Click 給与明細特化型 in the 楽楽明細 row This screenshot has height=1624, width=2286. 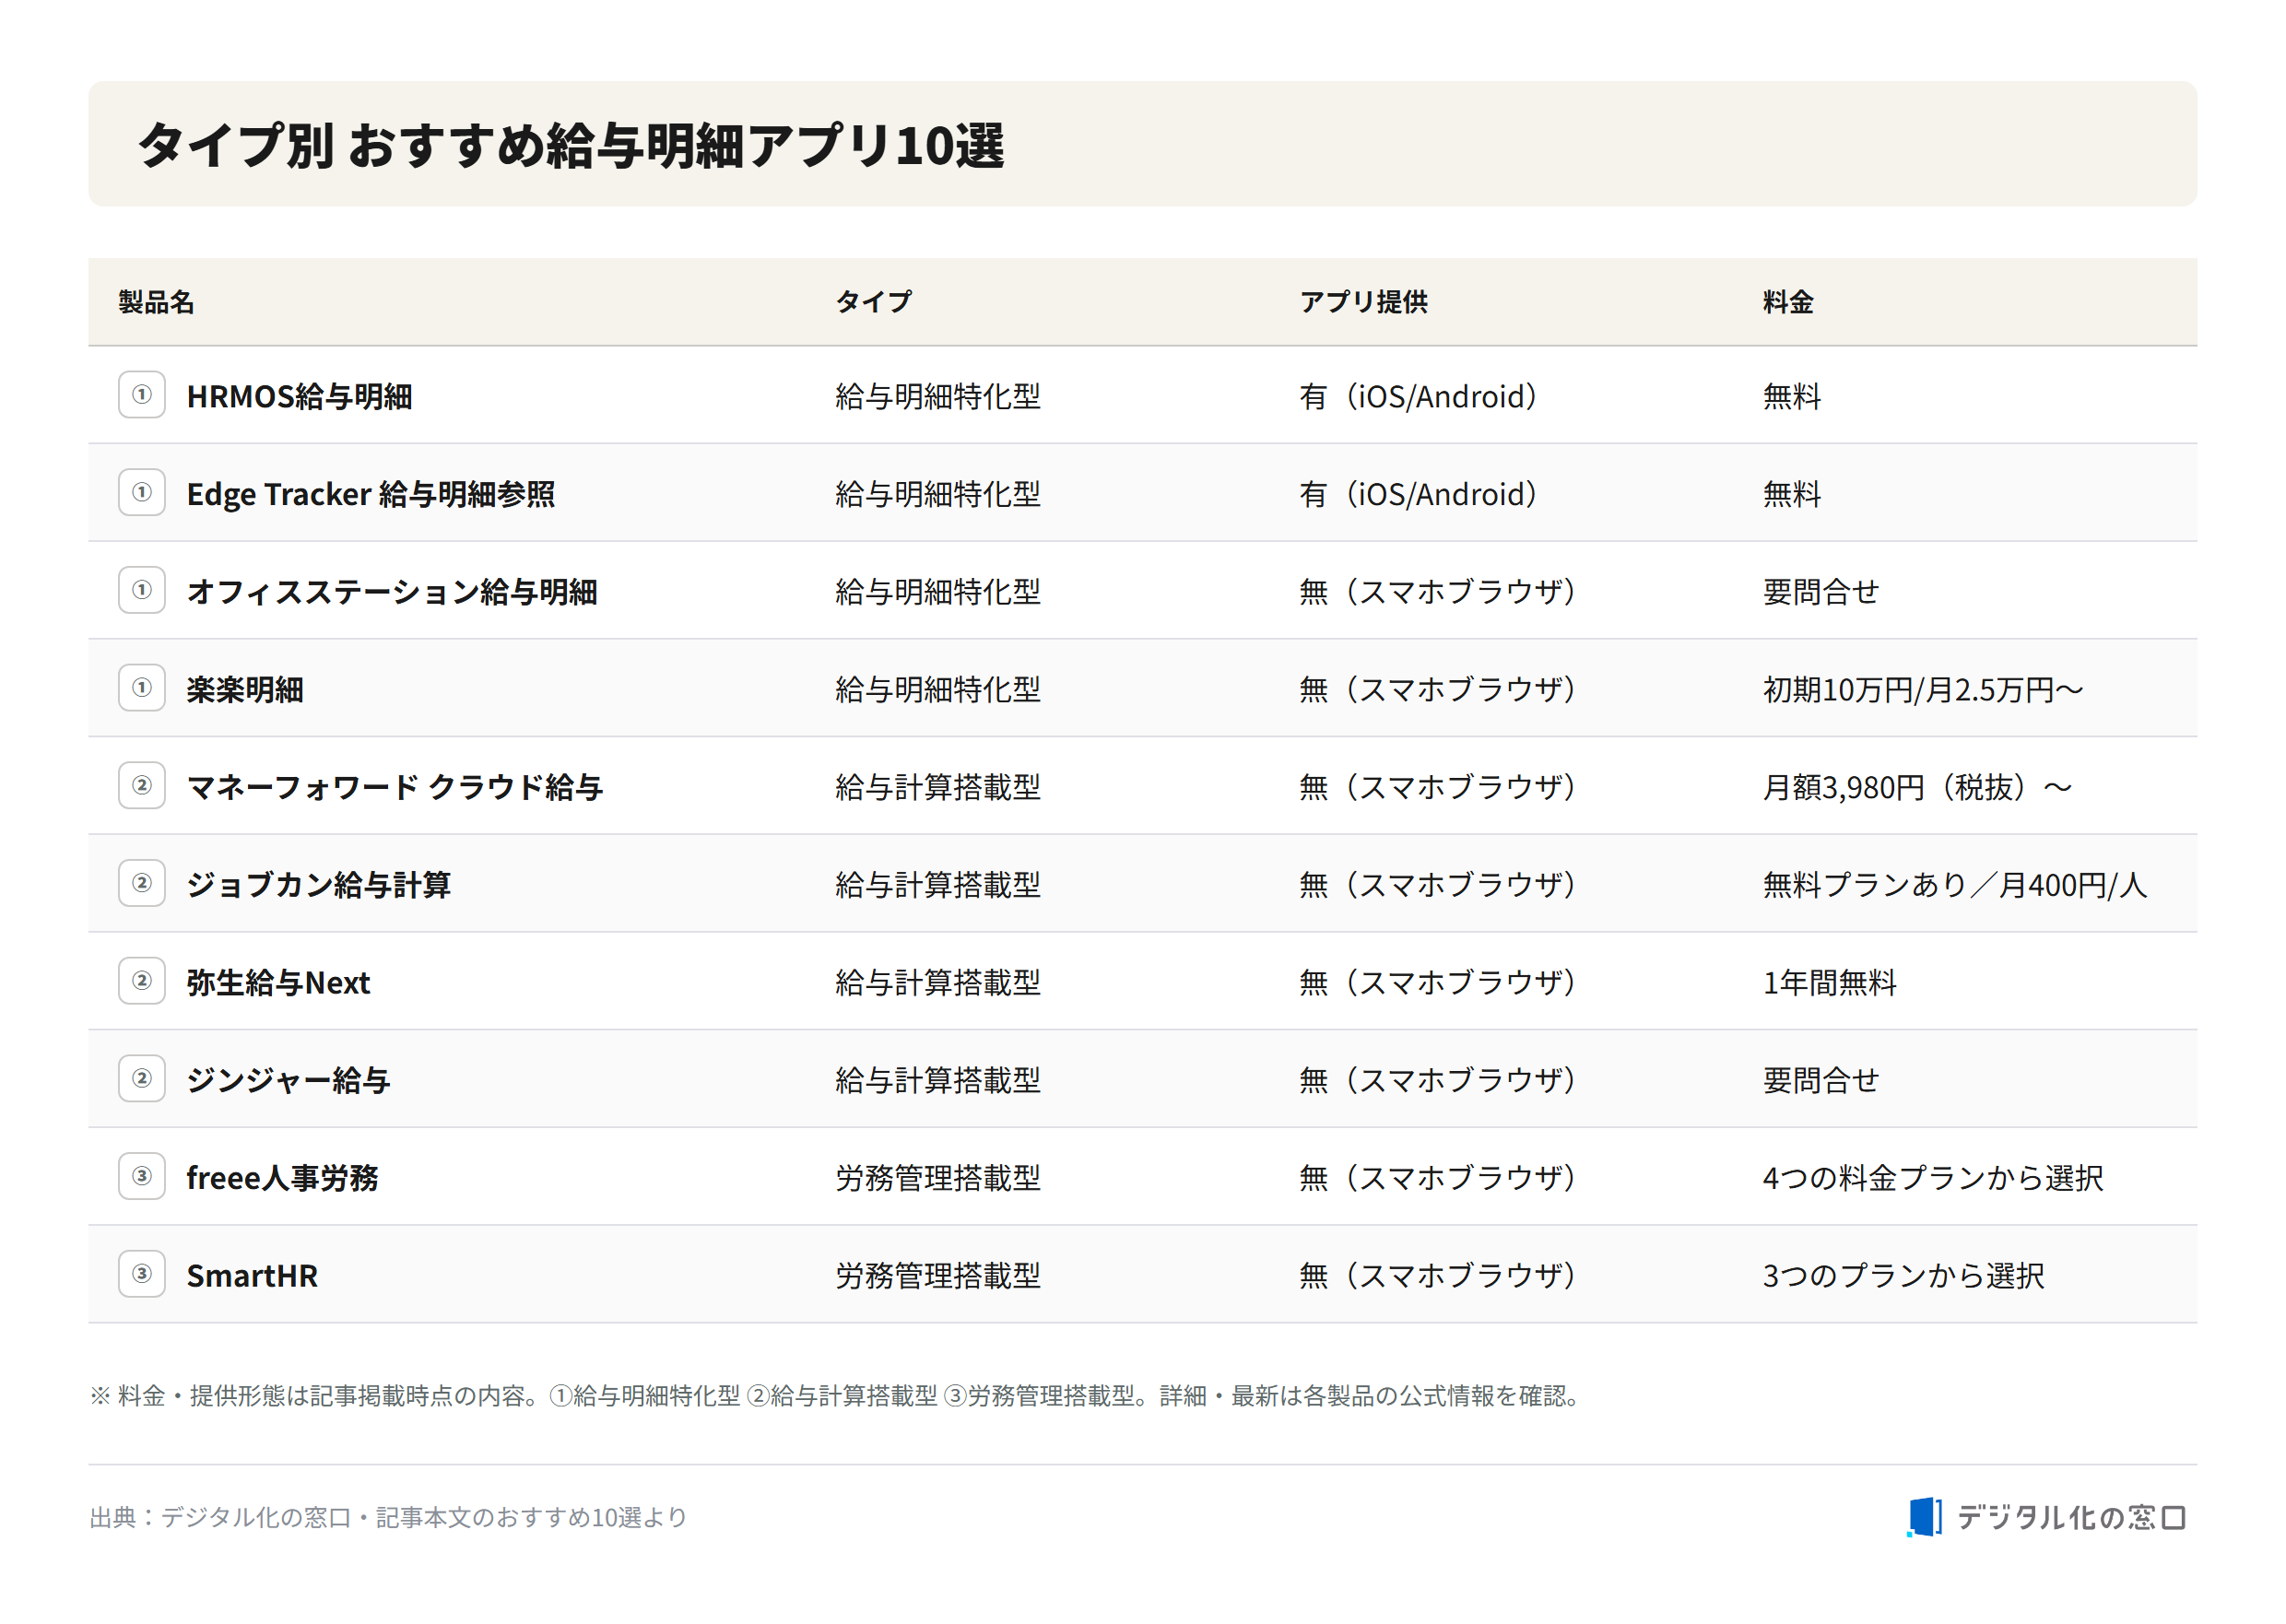click(938, 690)
